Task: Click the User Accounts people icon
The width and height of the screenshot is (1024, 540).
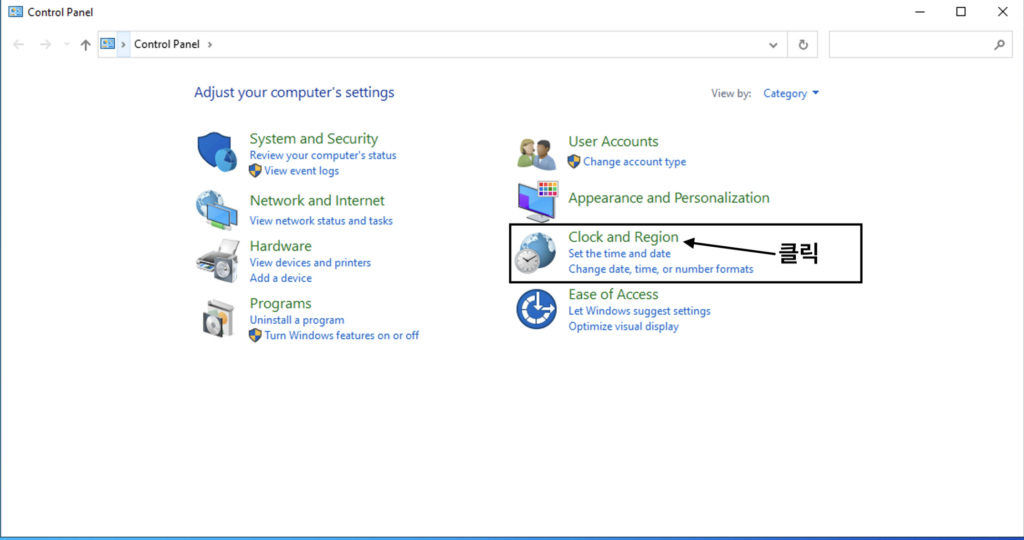Action: pos(537,154)
